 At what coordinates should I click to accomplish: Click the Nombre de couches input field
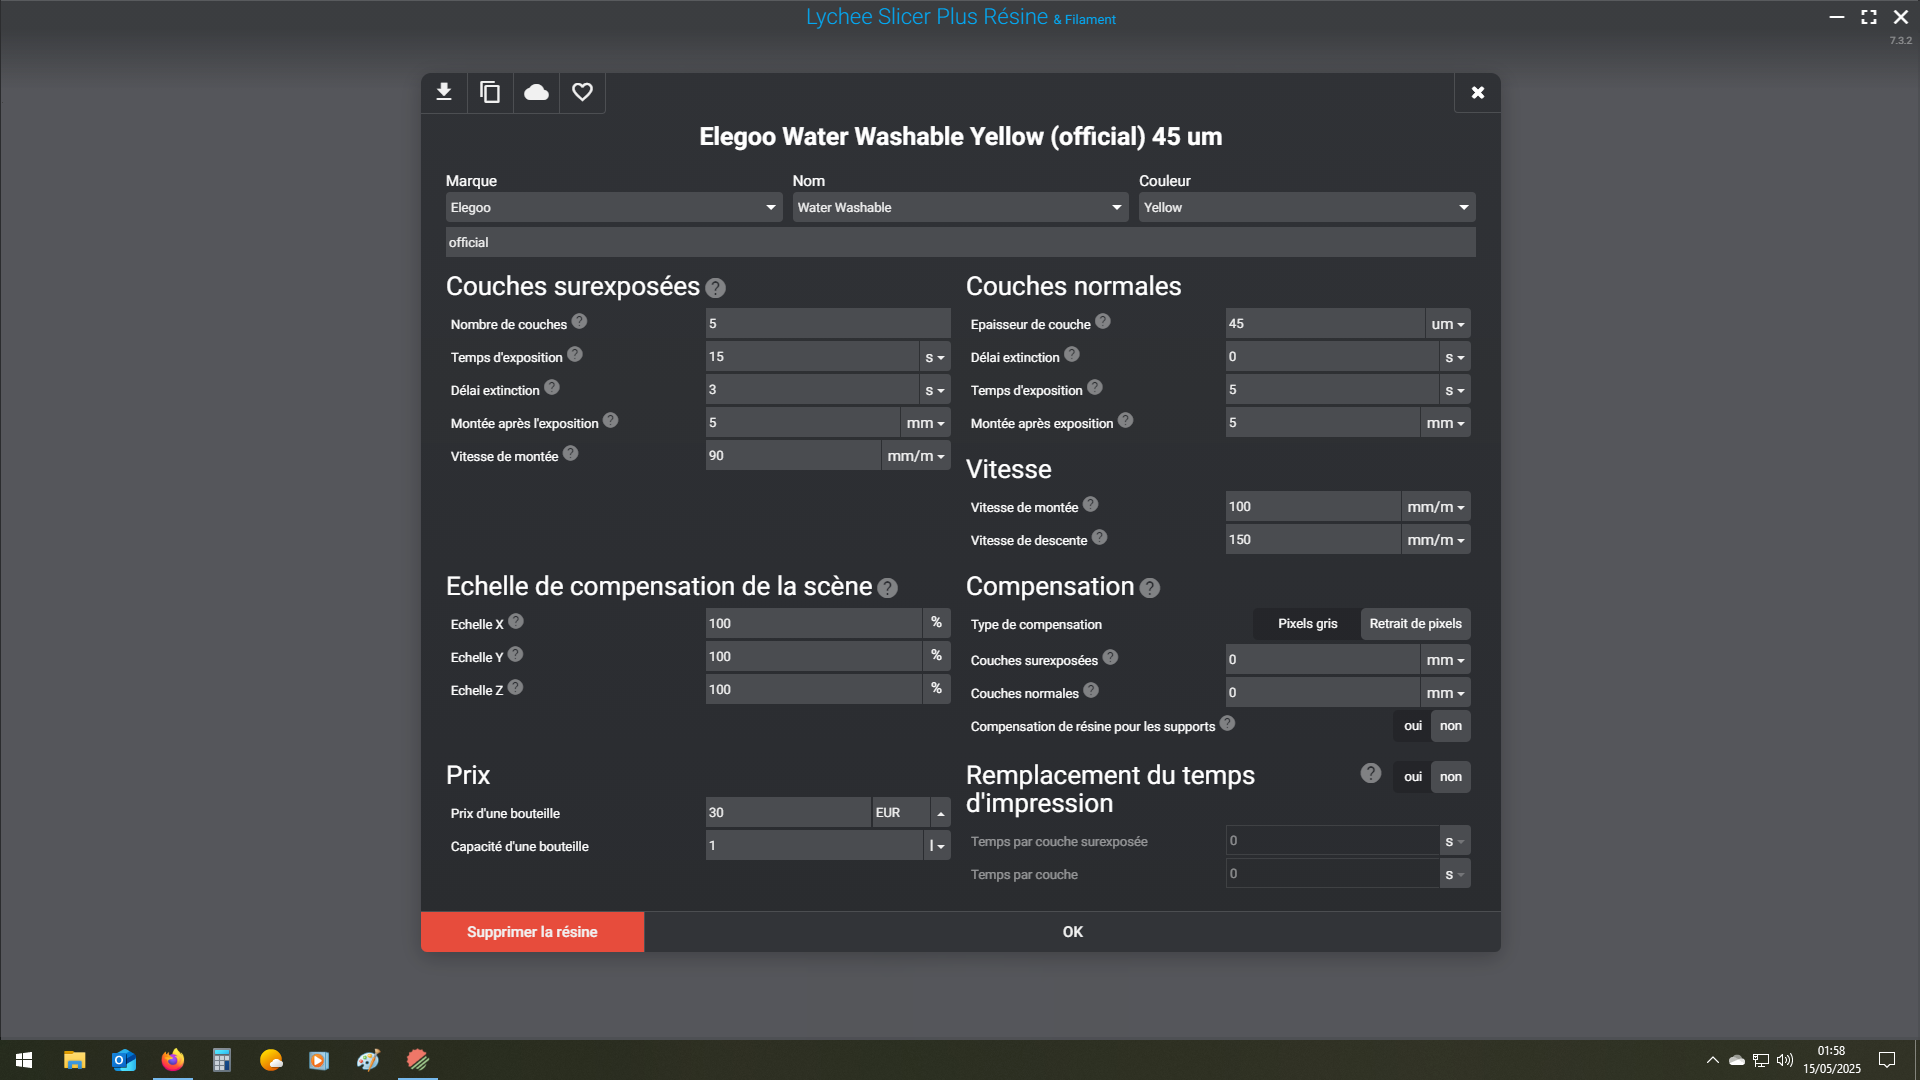pos(827,323)
